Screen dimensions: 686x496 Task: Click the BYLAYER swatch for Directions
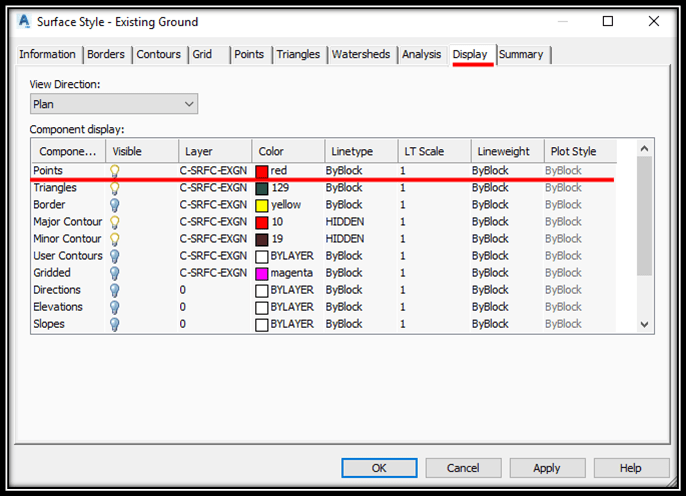tap(262, 291)
